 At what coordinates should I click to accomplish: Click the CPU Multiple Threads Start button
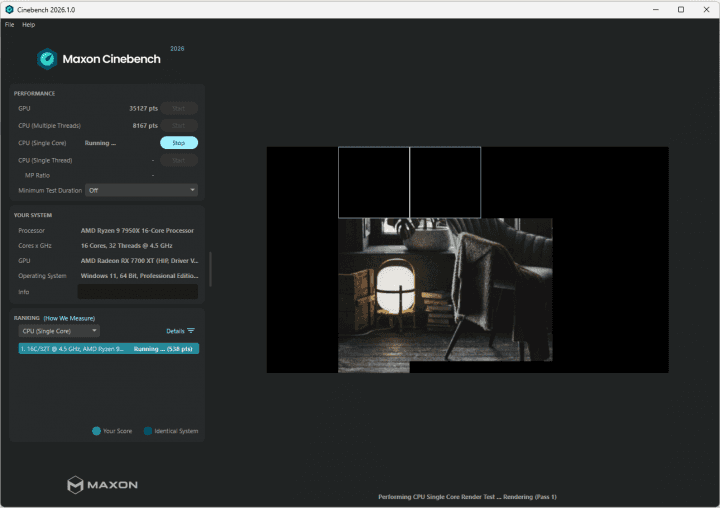point(179,125)
